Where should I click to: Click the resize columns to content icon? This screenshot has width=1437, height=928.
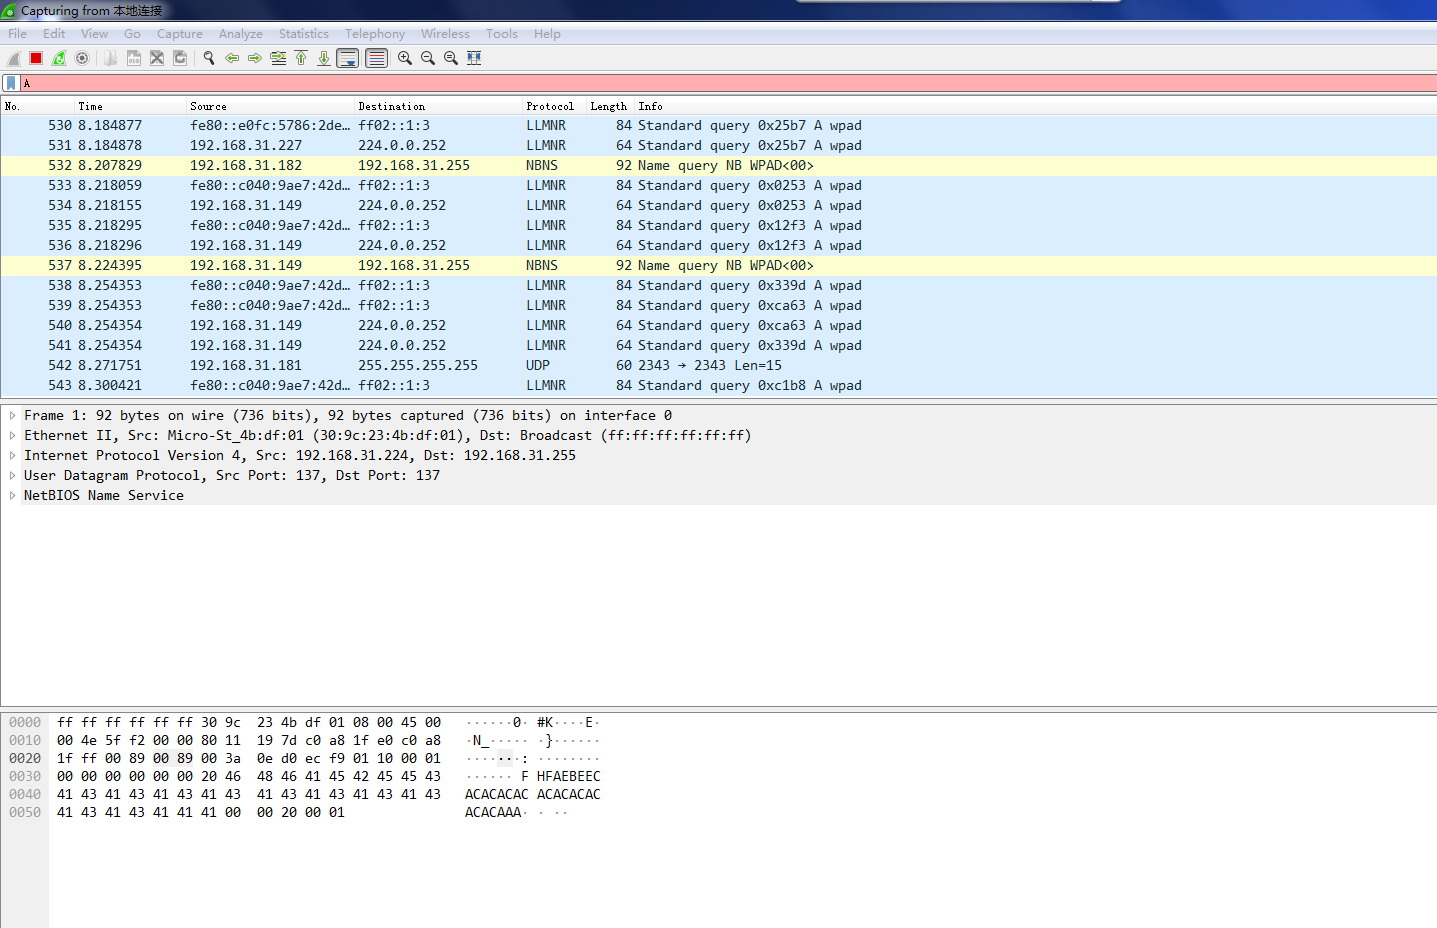click(474, 58)
